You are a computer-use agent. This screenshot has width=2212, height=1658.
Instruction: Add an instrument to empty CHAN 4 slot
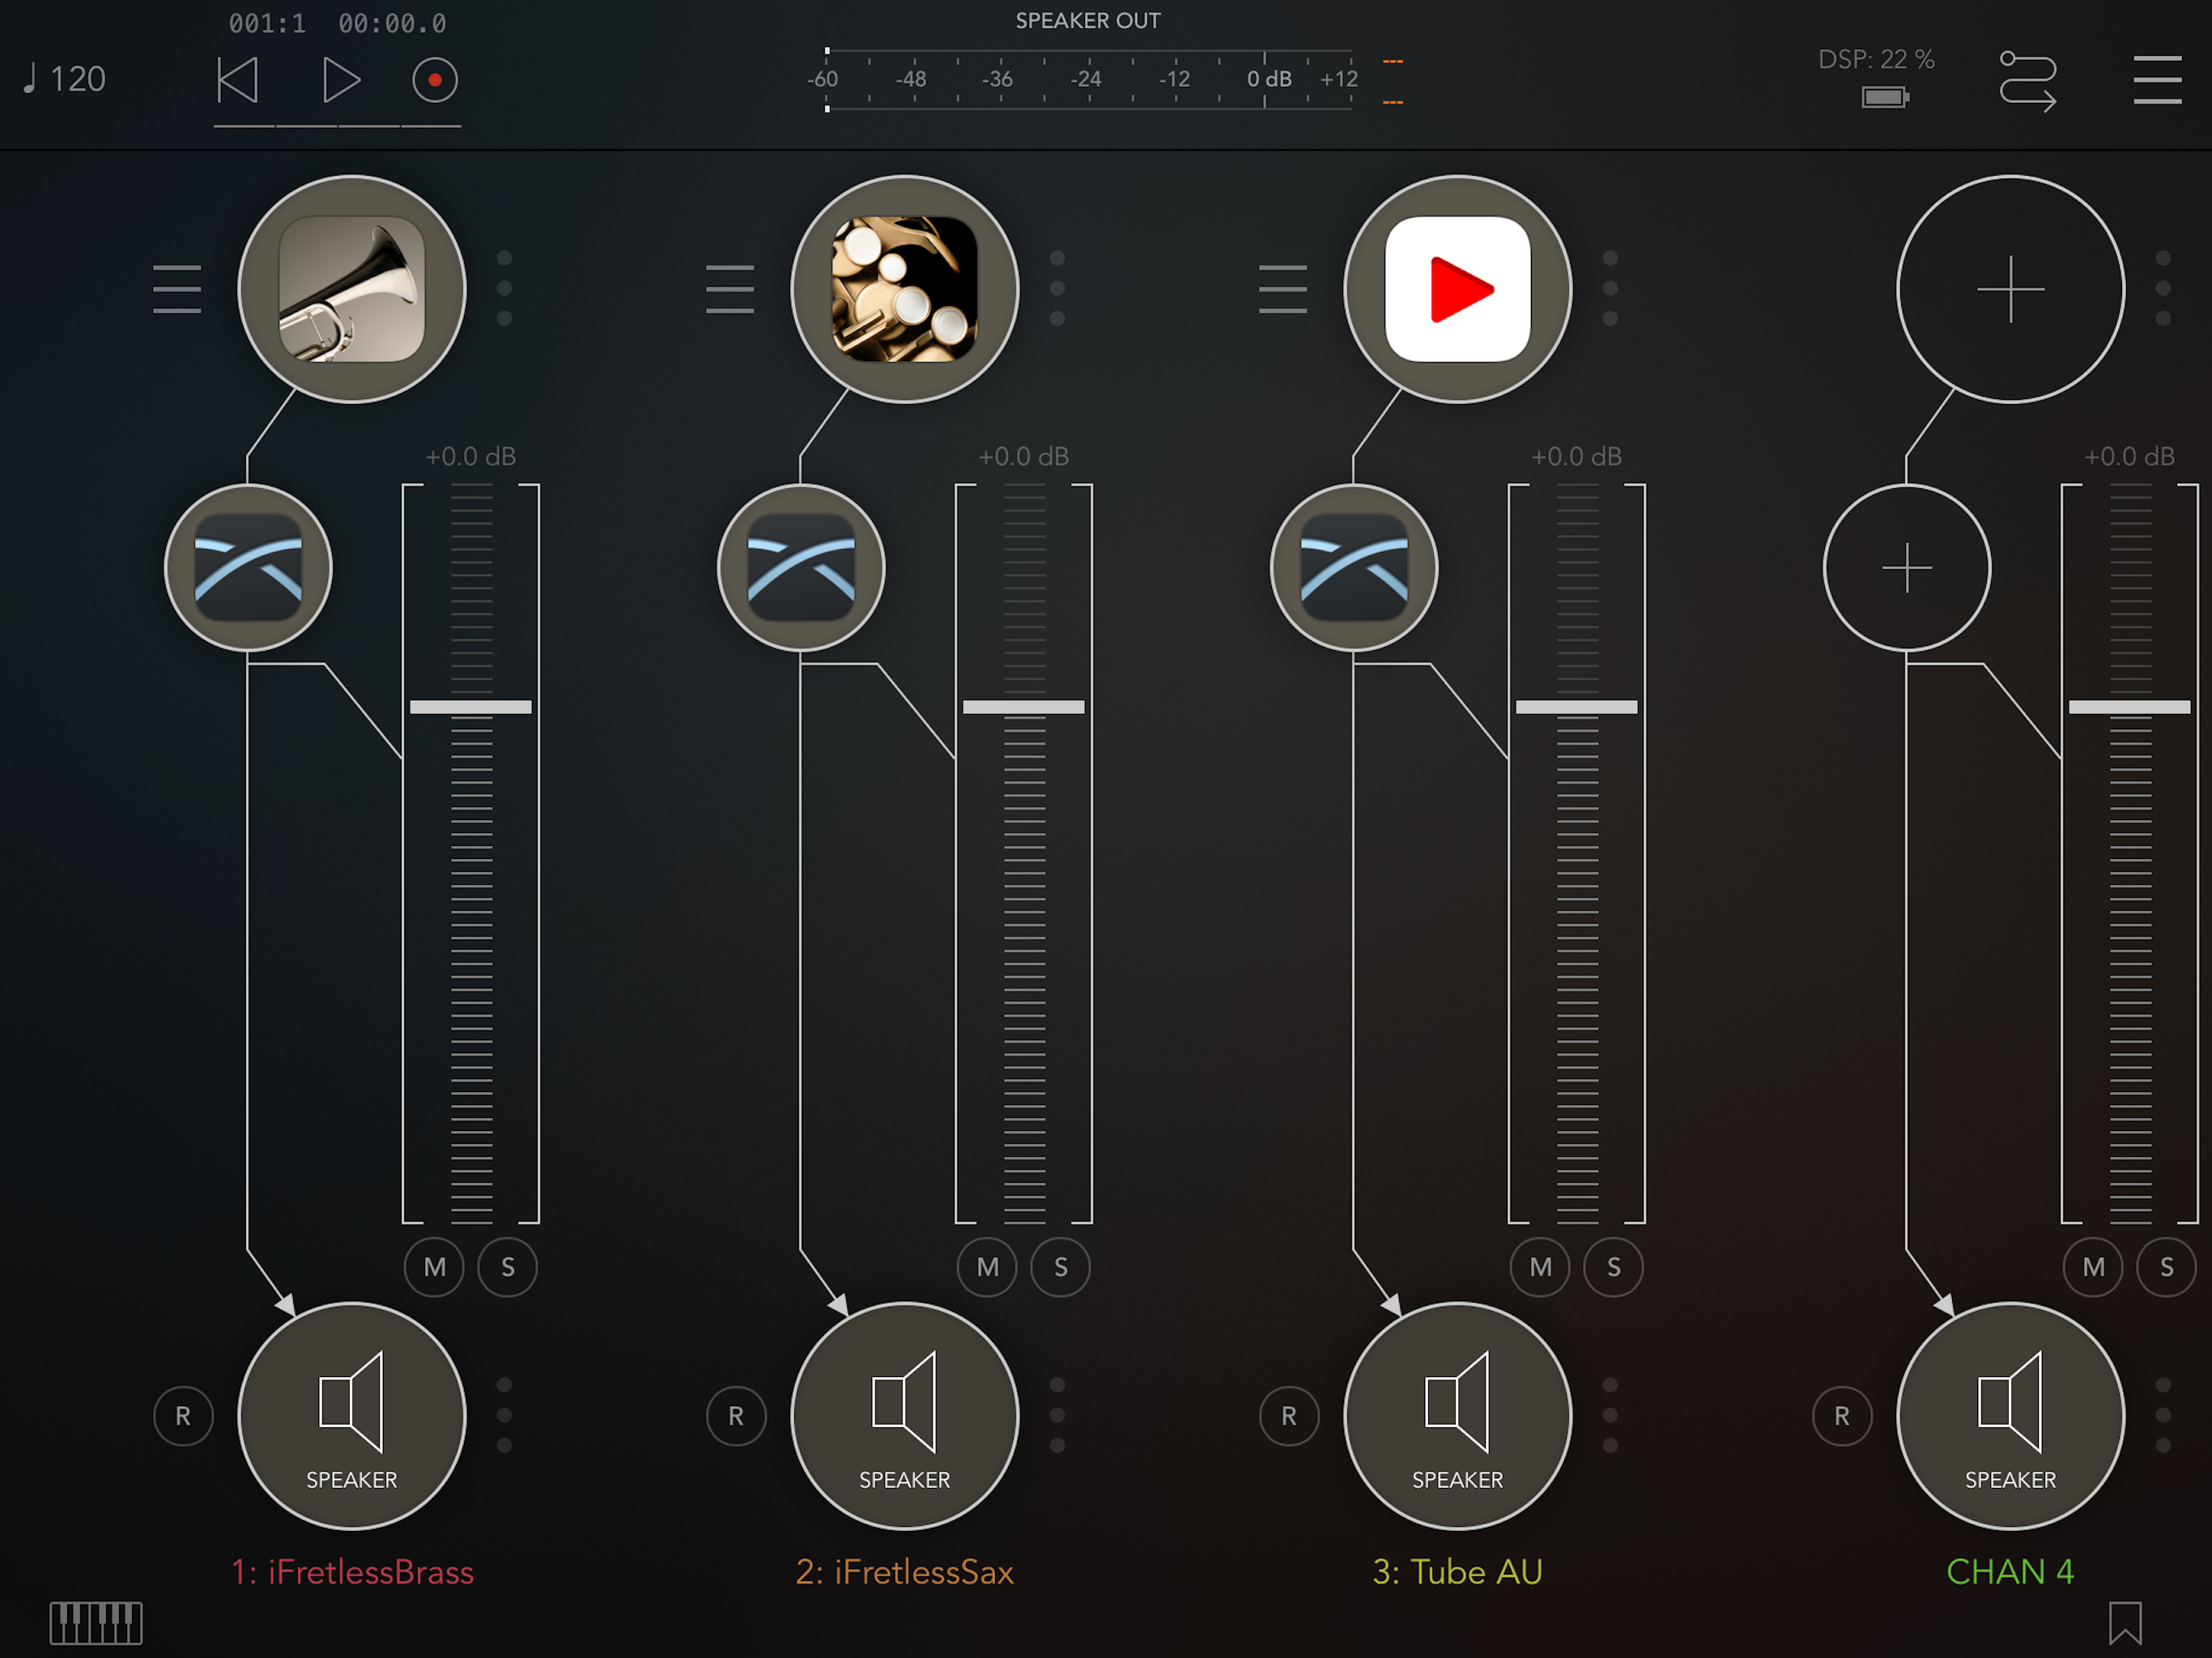tap(2010, 289)
